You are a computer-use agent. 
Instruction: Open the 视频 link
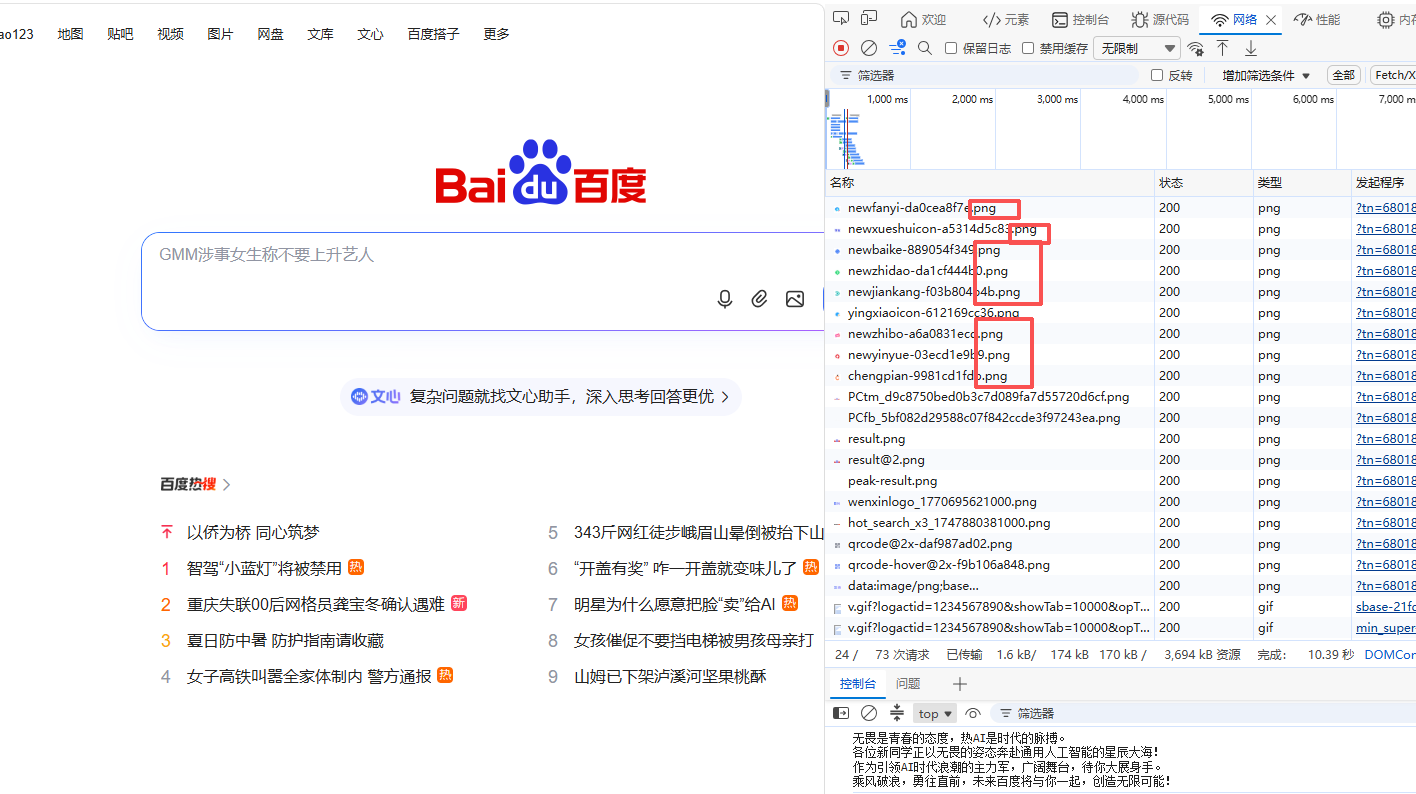(170, 34)
